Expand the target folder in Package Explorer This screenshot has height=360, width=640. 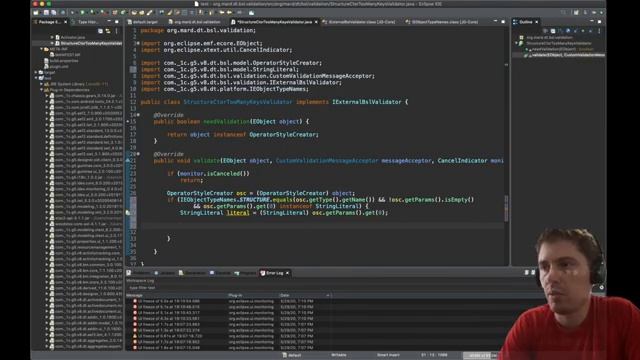[36, 72]
